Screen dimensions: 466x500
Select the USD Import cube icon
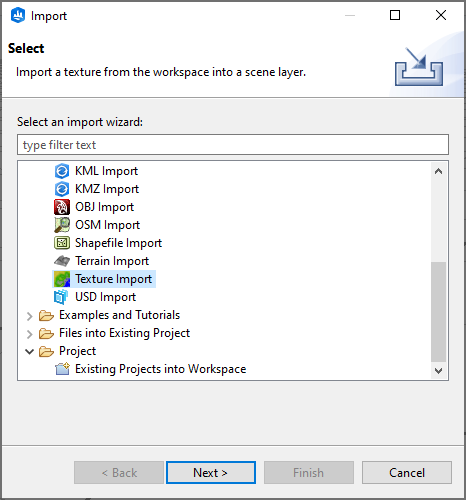pyautogui.click(x=61, y=297)
